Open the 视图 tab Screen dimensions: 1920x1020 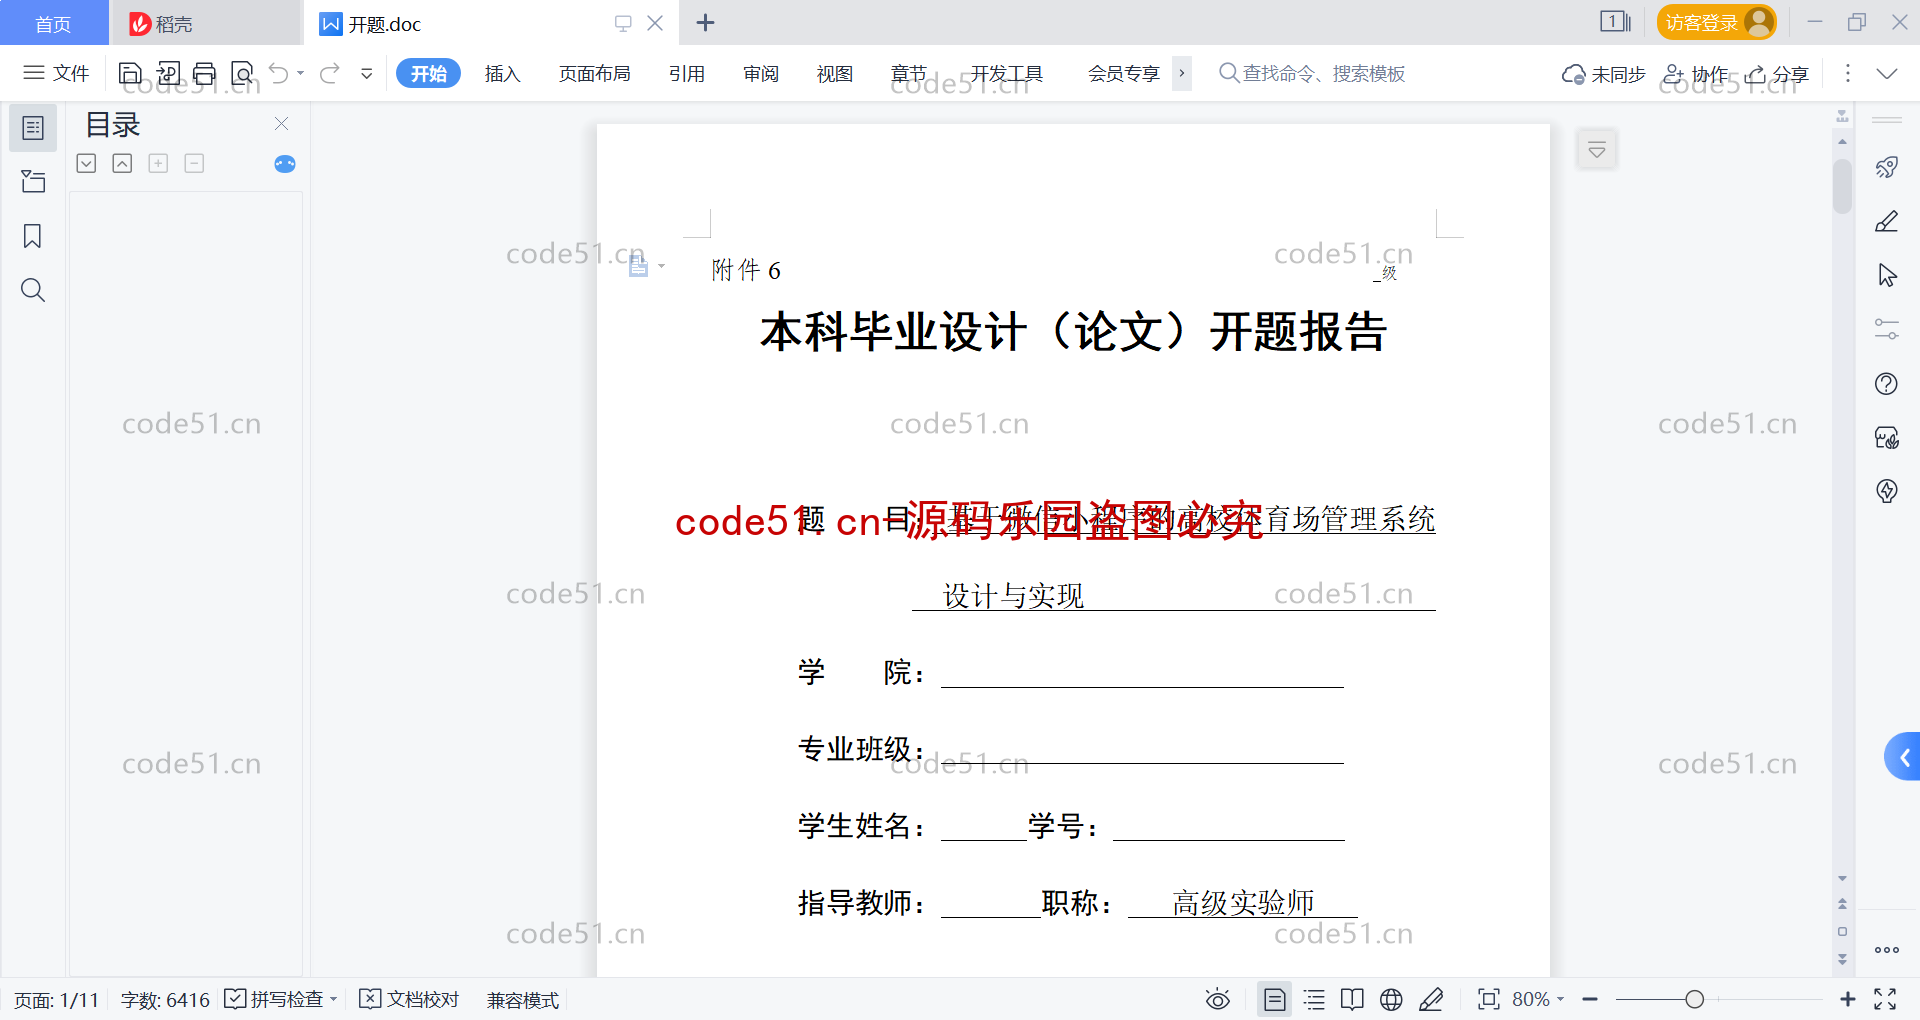point(835,73)
